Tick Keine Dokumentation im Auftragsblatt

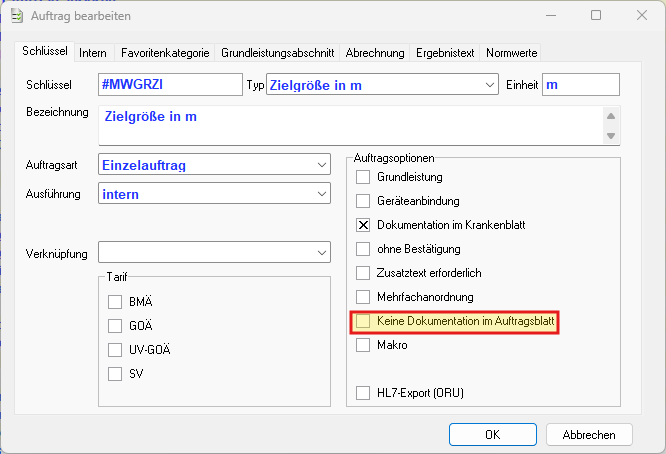(x=364, y=321)
